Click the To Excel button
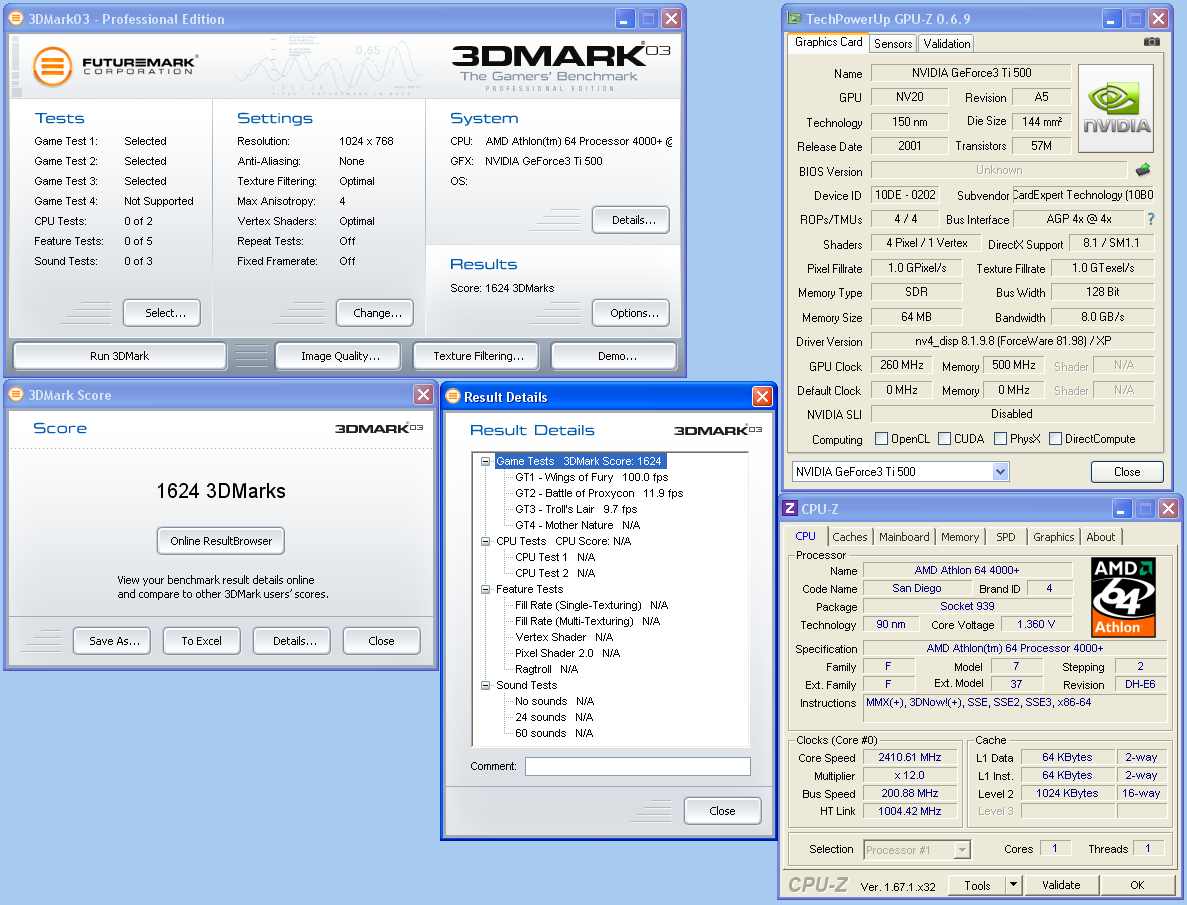1187x905 pixels. 201,641
